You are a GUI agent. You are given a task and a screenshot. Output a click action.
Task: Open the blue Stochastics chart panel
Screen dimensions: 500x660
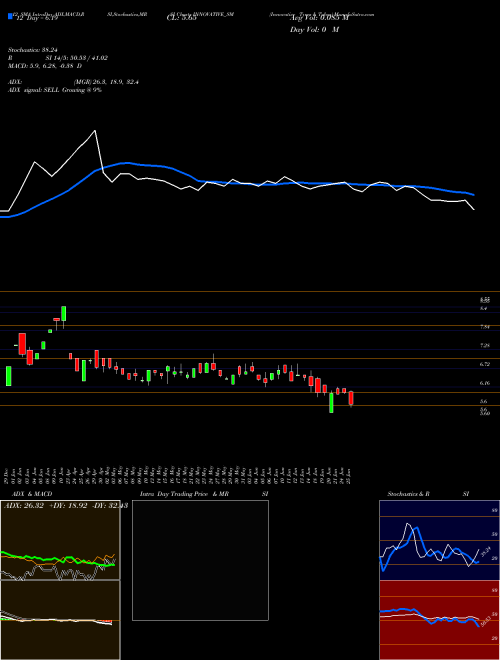(439, 540)
